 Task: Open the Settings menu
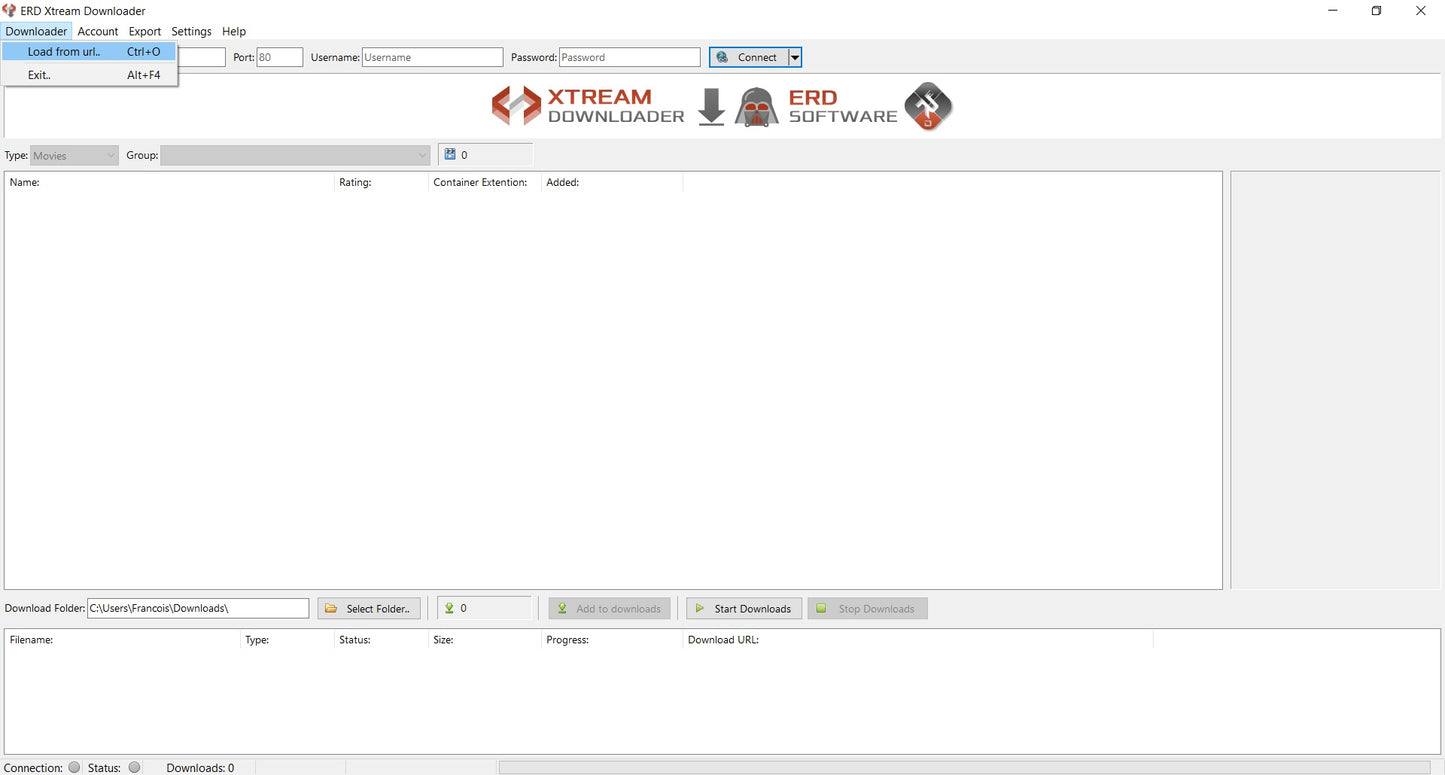point(191,31)
